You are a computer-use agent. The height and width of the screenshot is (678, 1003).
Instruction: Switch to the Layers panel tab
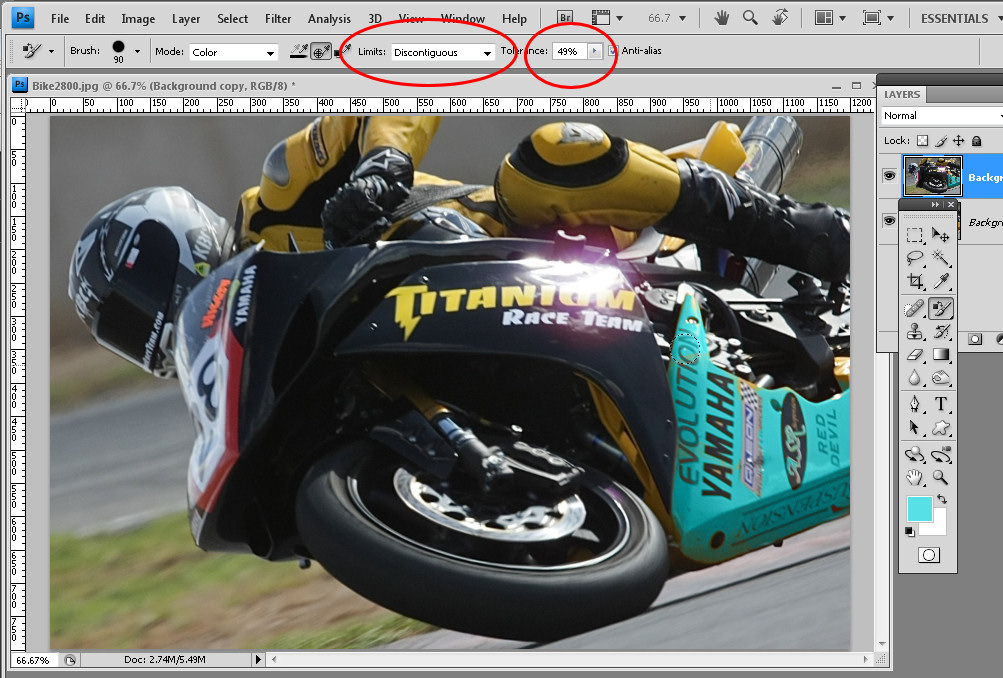tap(902, 95)
